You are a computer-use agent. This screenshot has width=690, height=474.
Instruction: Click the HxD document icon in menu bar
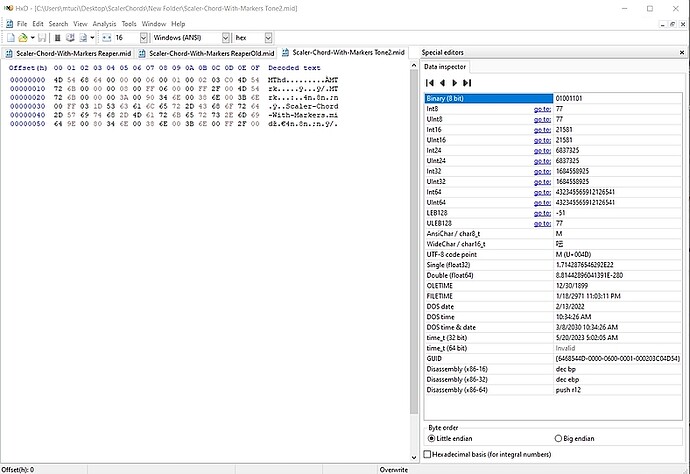(x=9, y=24)
